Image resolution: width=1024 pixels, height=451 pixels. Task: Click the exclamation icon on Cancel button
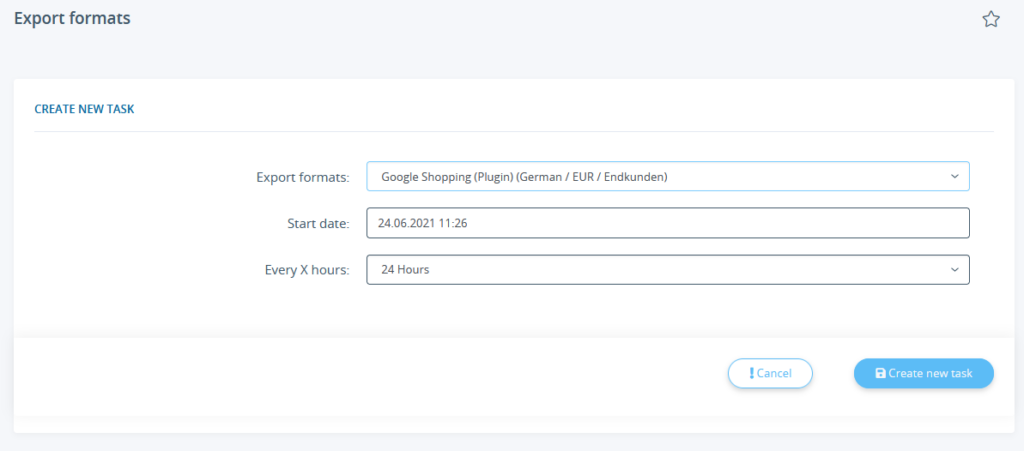point(751,373)
